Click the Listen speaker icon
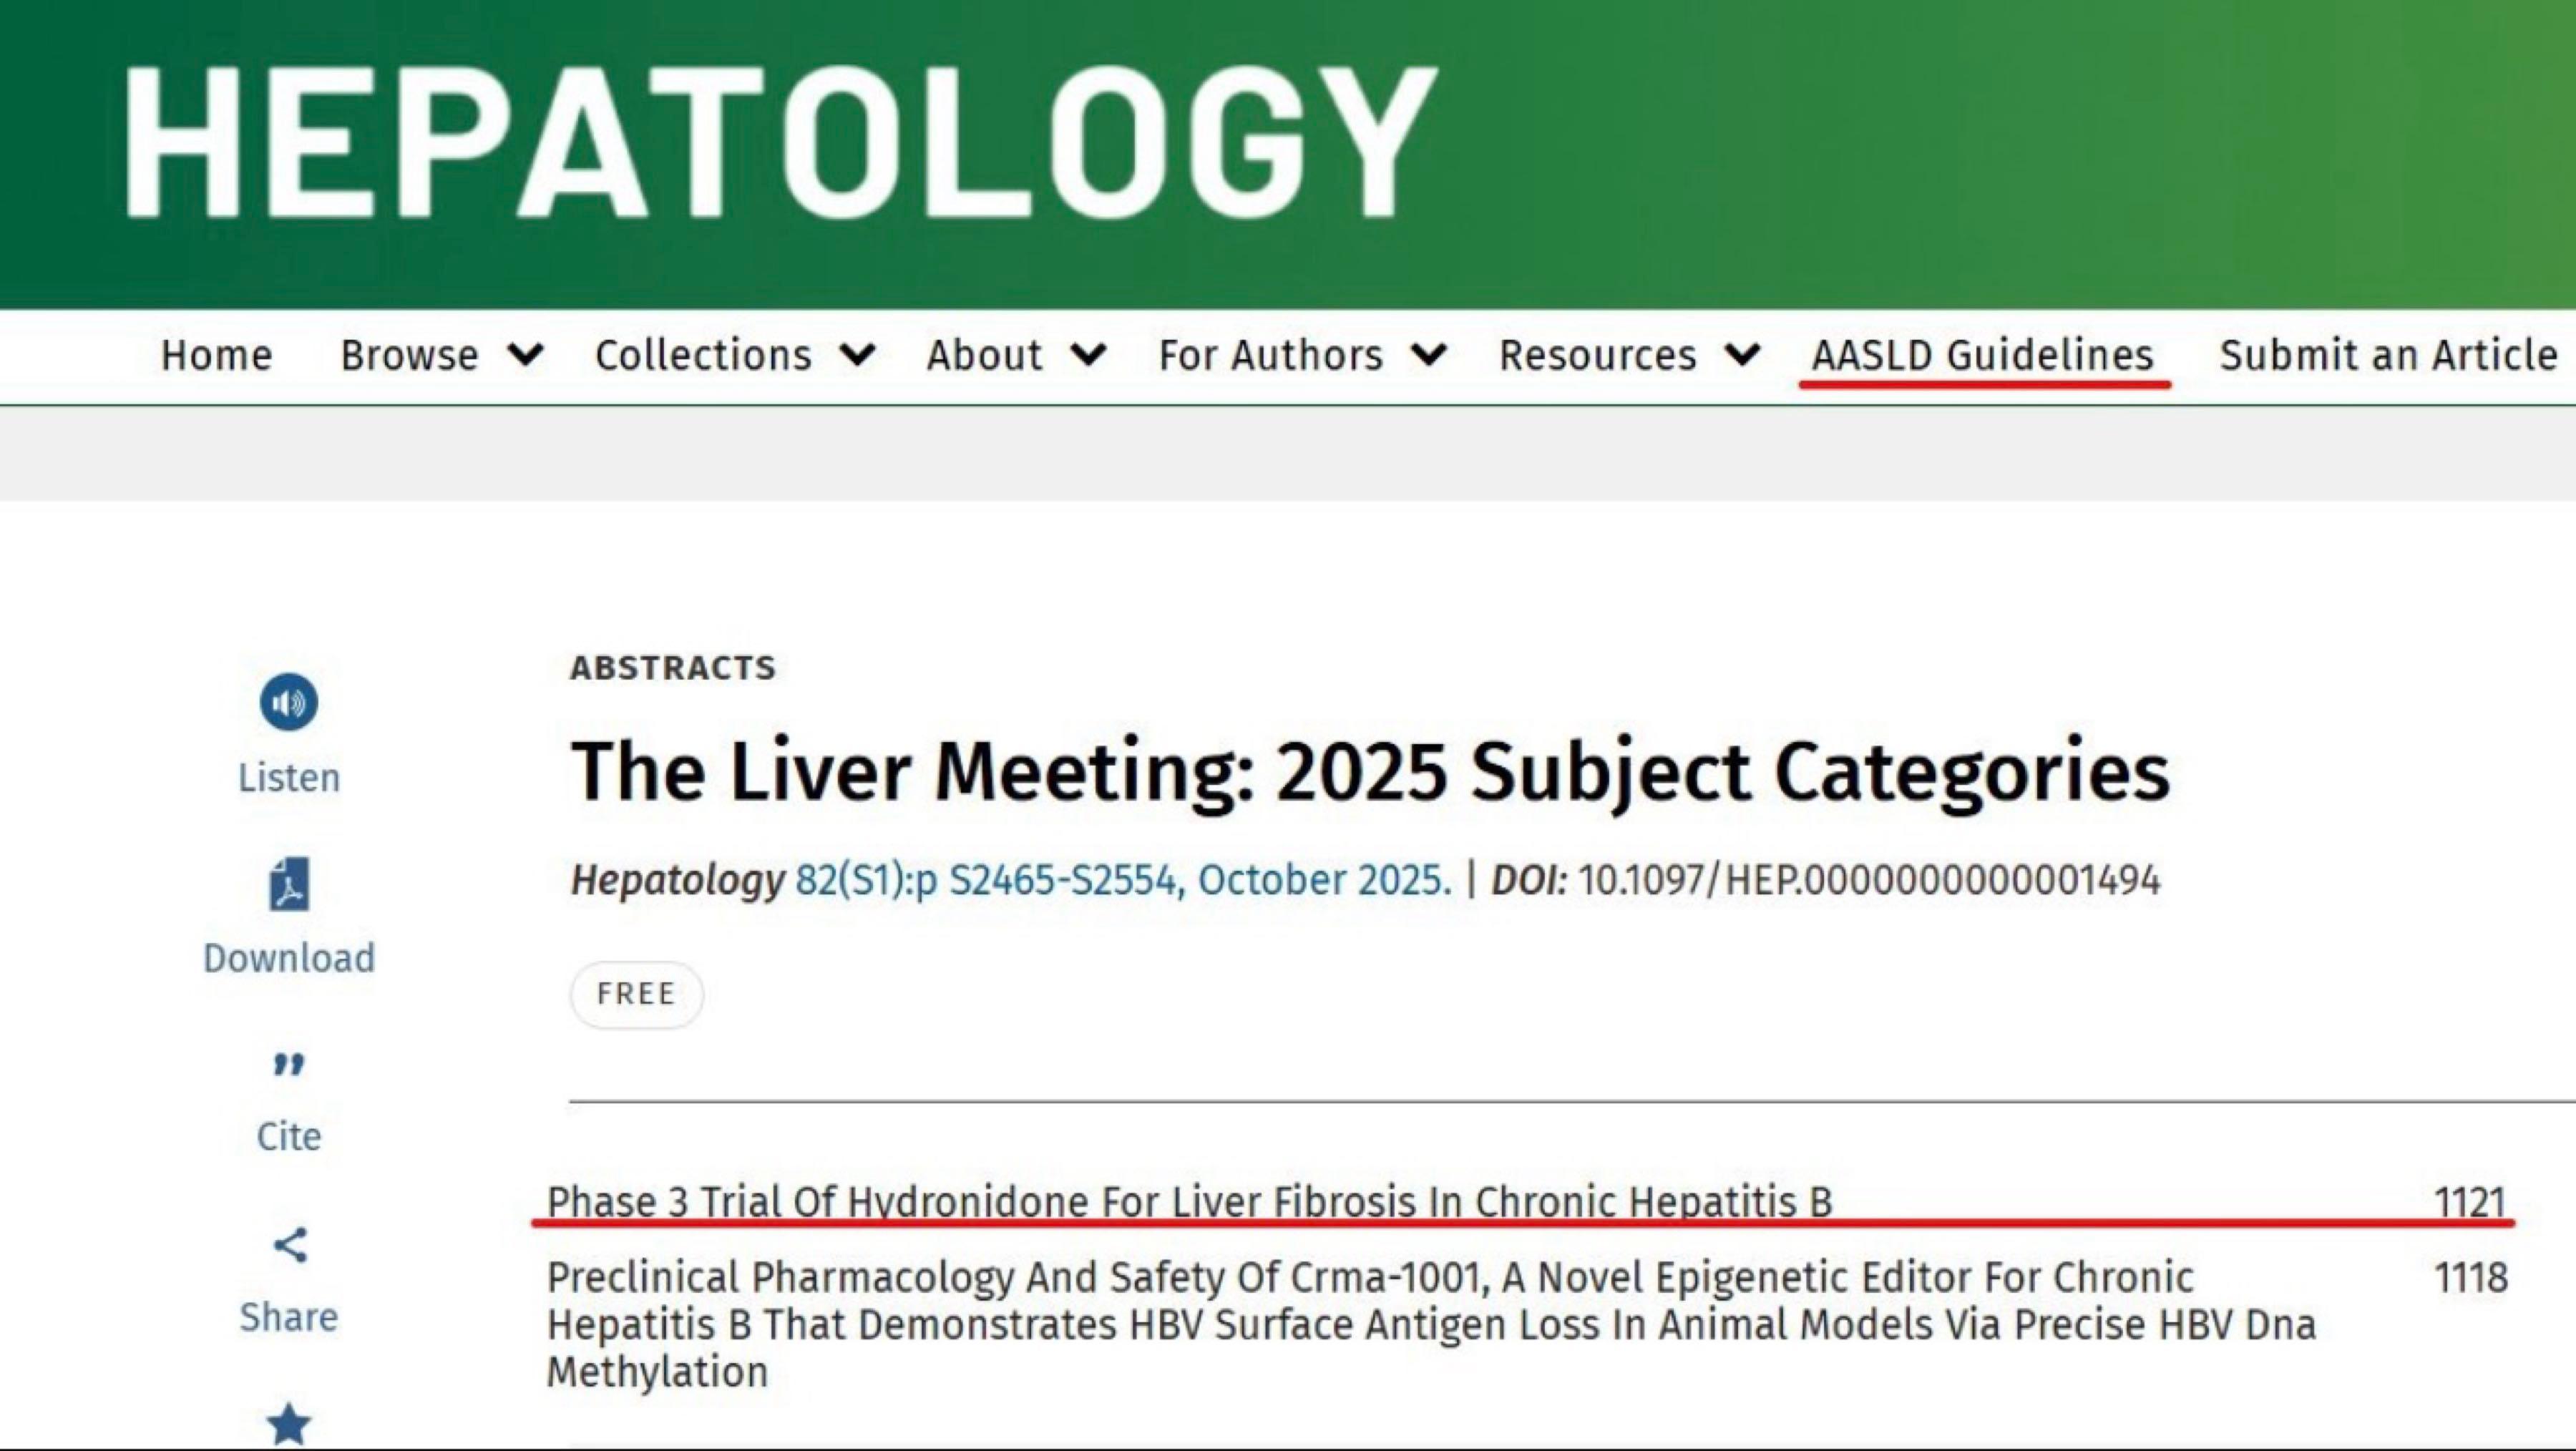Screen dimensions: 2576x1451 [289, 702]
